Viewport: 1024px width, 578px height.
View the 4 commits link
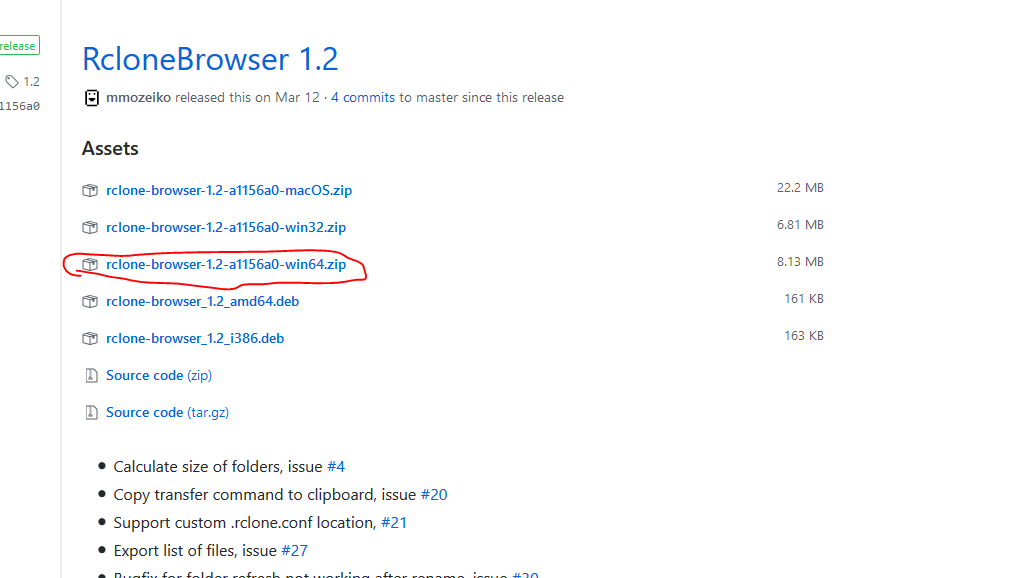(x=363, y=97)
